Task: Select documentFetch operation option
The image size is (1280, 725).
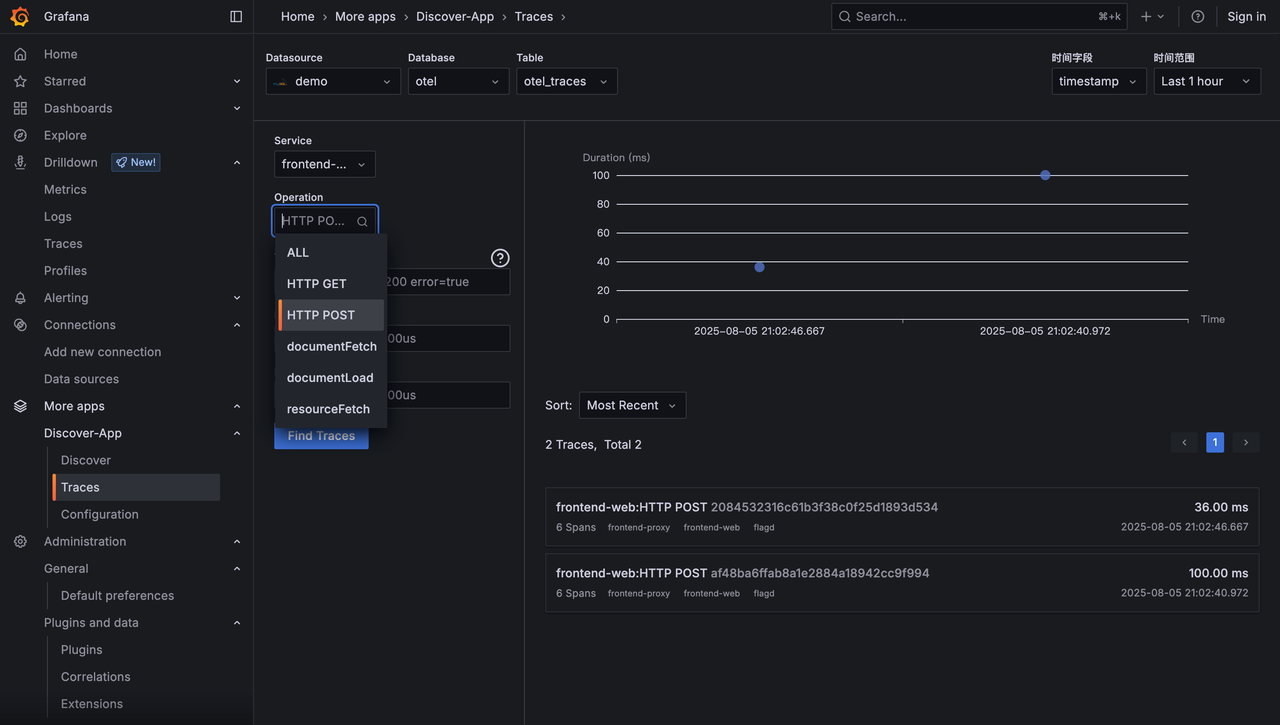Action: pyautogui.click(x=331, y=347)
